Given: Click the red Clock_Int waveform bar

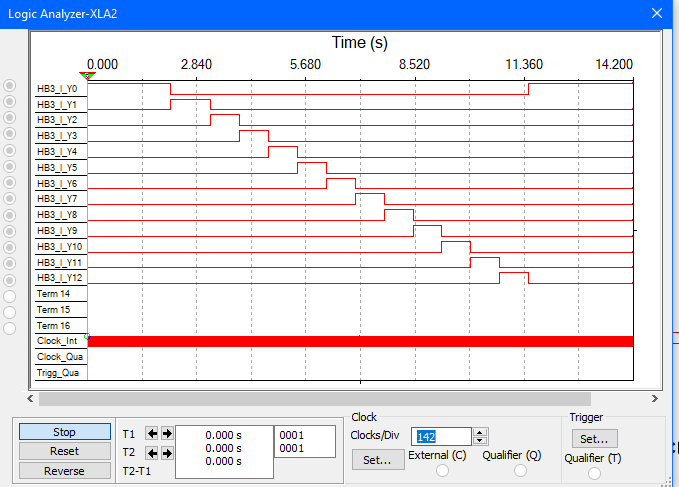Looking at the screenshot, I should [360, 342].
